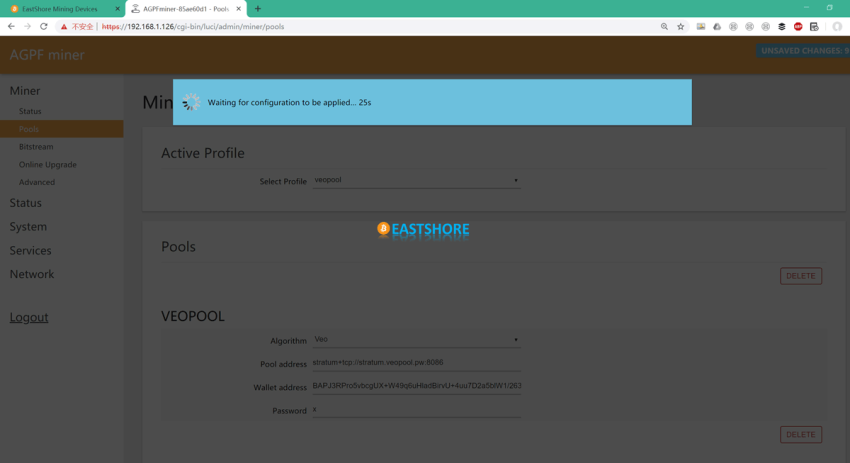Go to Online Upgrade in sidebar
This screenshot has width=850, height=463.
tap(47, 165)
